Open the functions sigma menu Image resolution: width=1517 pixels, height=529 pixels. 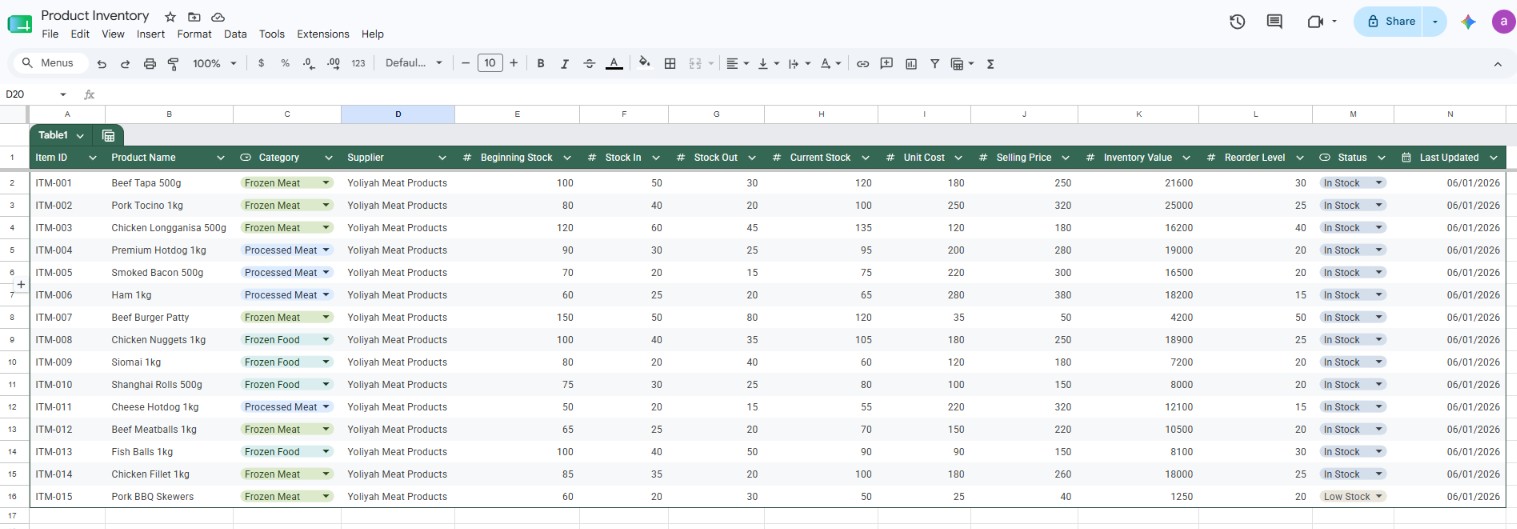point(991,63)
